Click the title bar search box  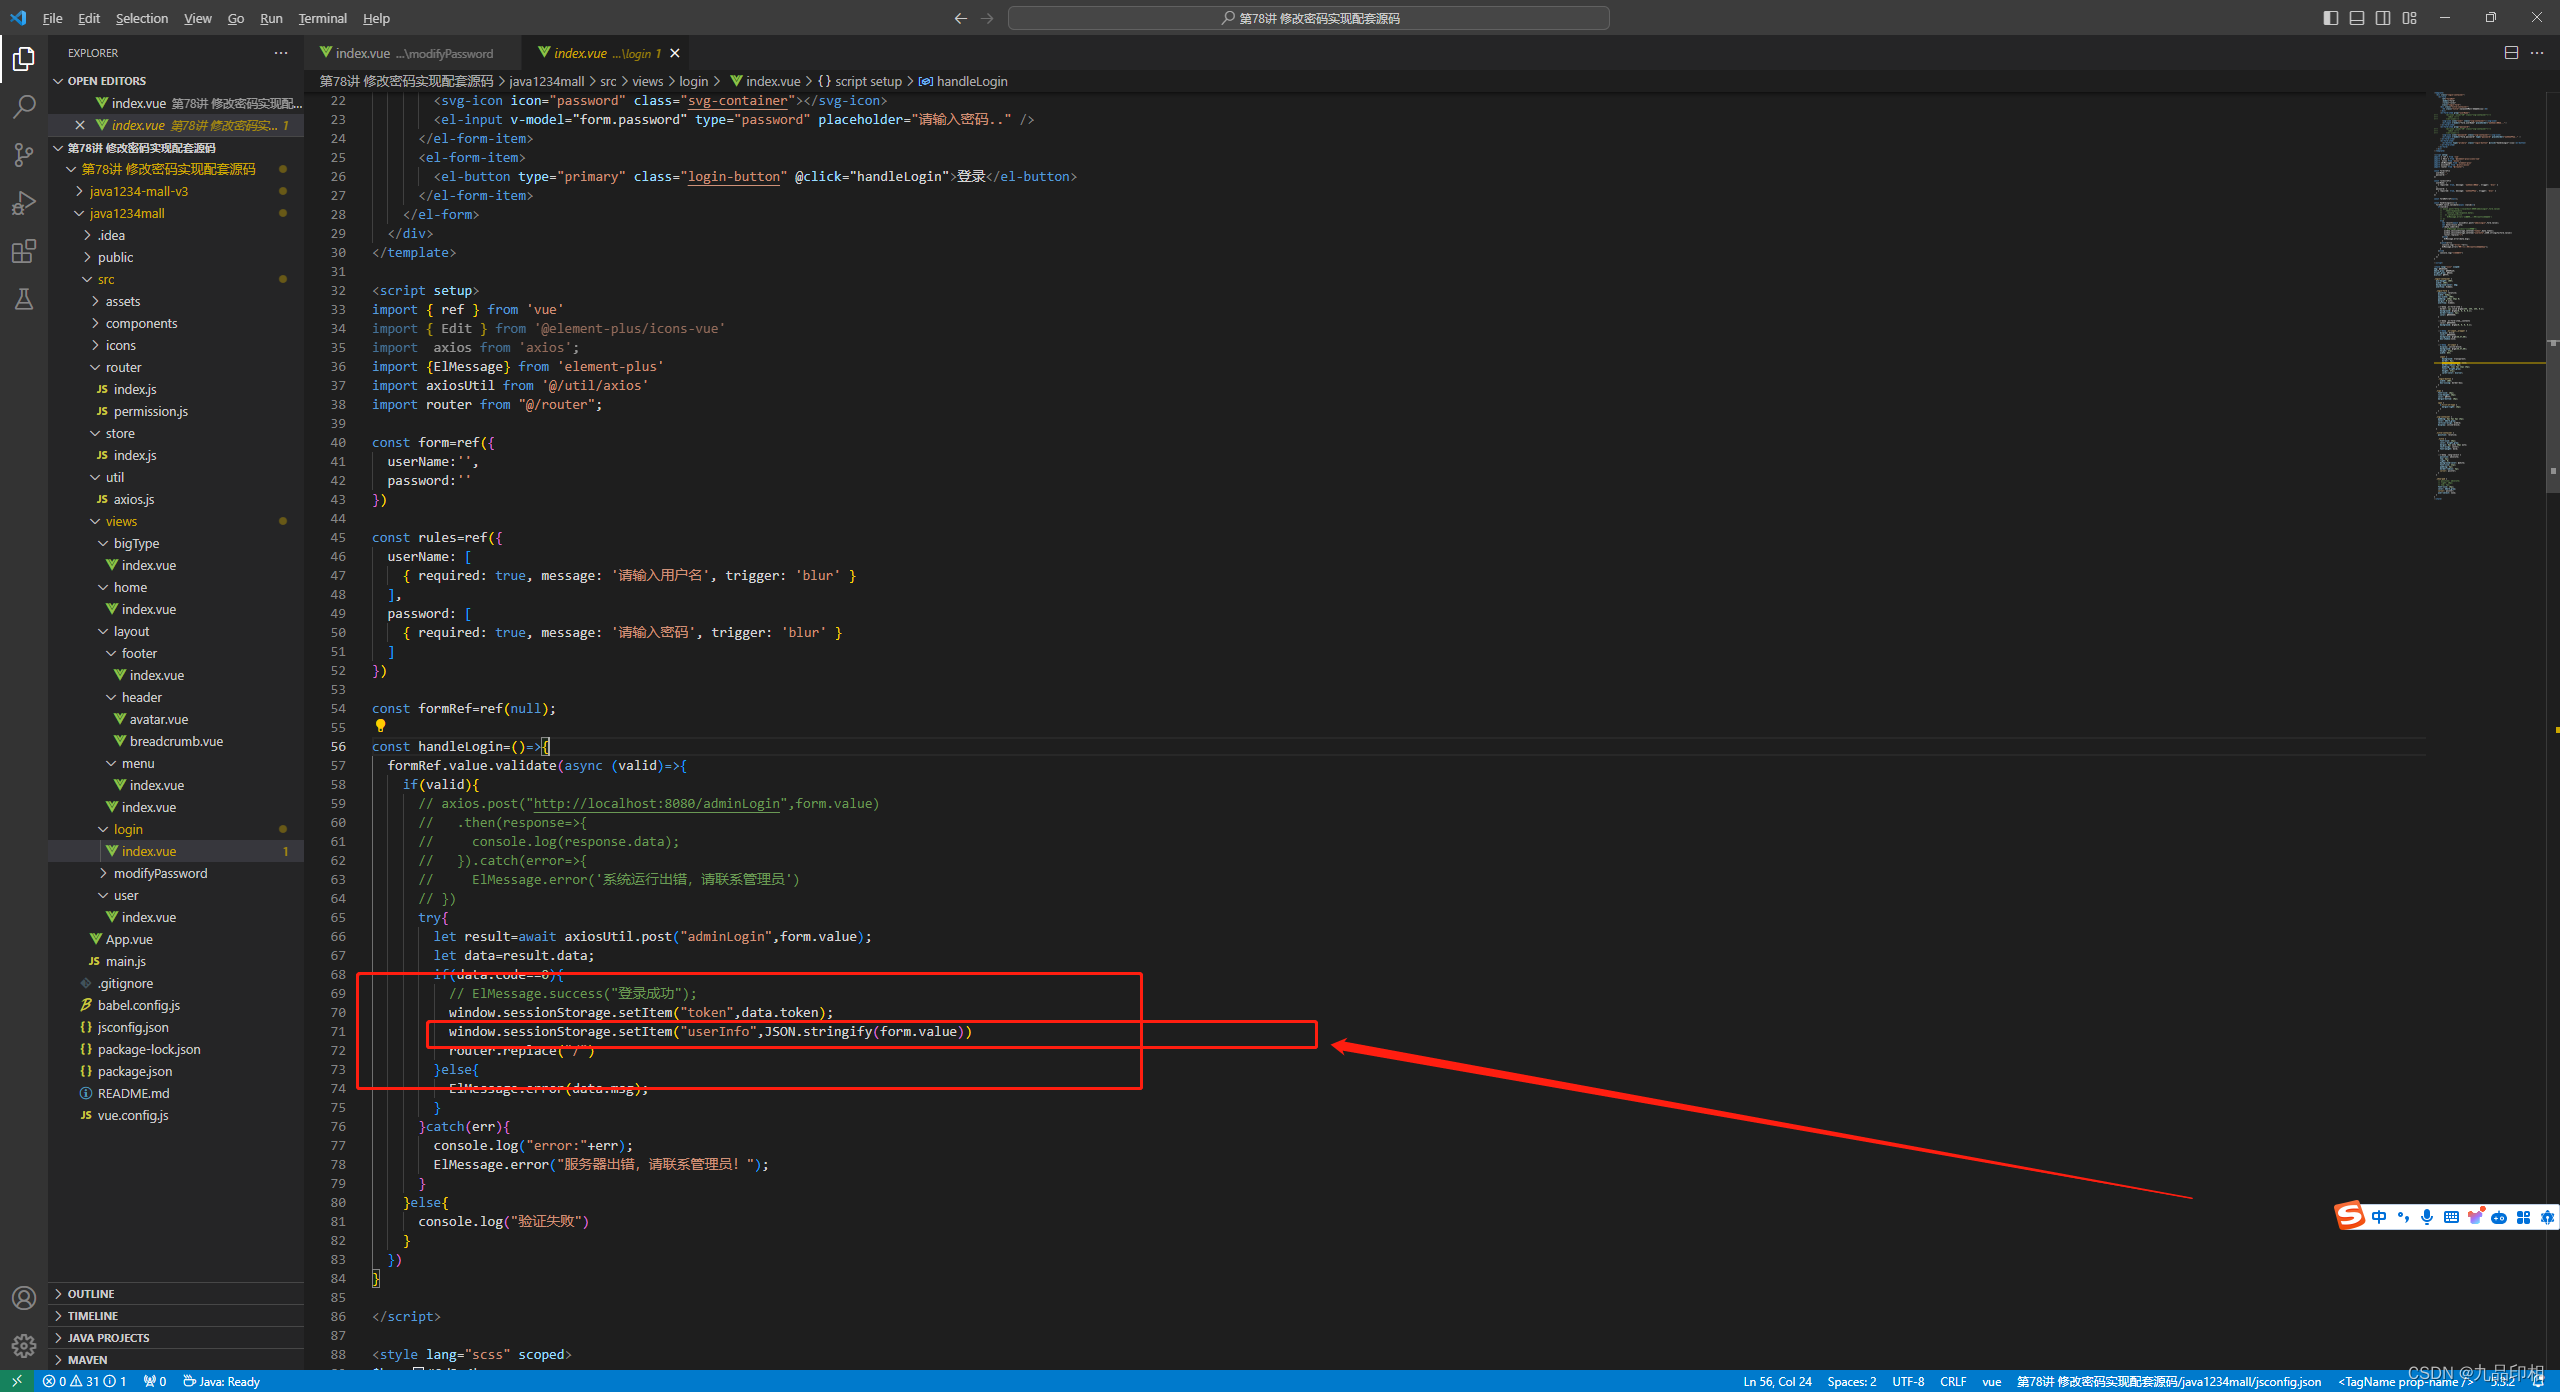[1308, 18]
